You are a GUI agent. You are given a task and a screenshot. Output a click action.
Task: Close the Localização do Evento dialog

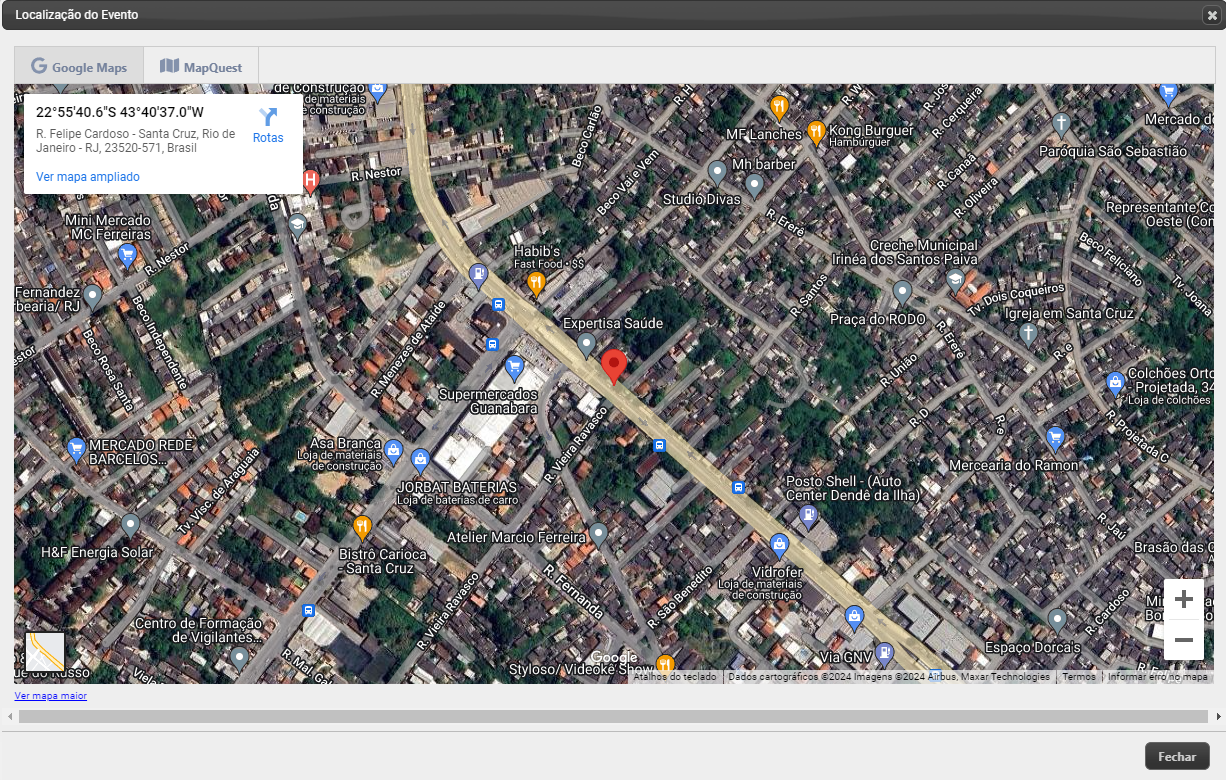click(x=1212, y=15)
